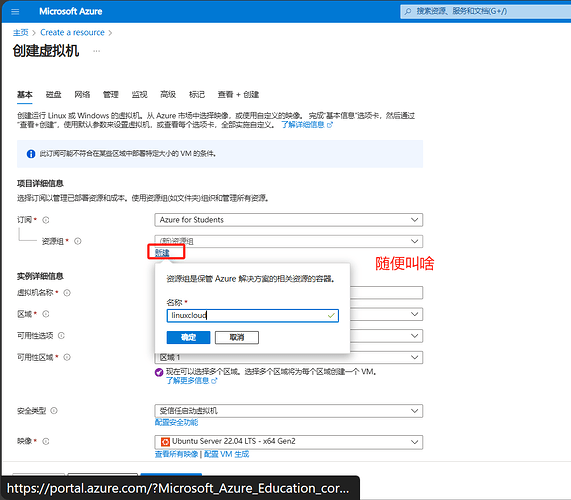Image resolution: width=571 pixels, height=500 pixels.
Task: Click the 新建 link under 资源组
Action: coord(162,252)
